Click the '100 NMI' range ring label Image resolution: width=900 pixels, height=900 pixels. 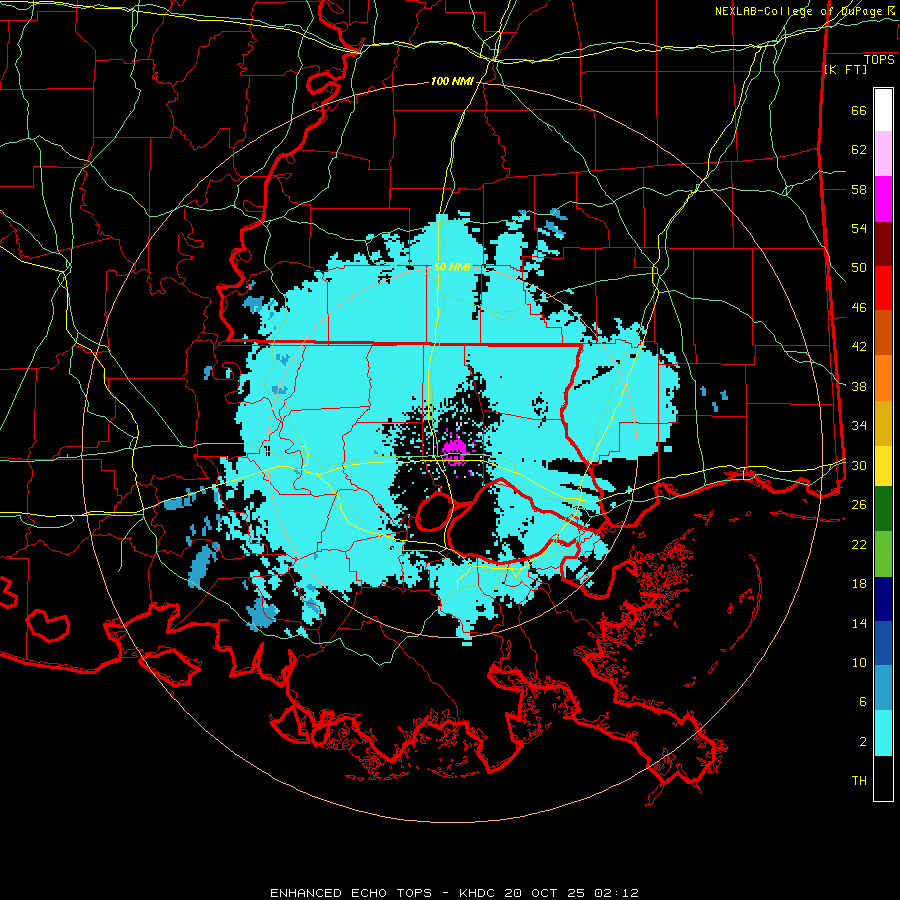(452, 82)
